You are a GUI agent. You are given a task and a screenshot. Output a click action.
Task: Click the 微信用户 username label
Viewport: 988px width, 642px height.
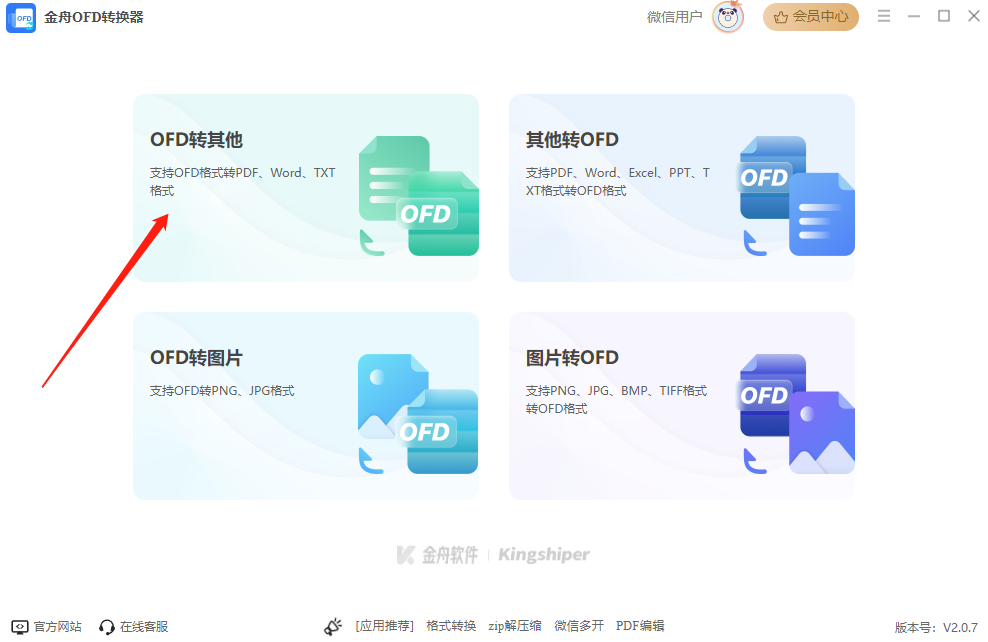click(x=674, y=17)
